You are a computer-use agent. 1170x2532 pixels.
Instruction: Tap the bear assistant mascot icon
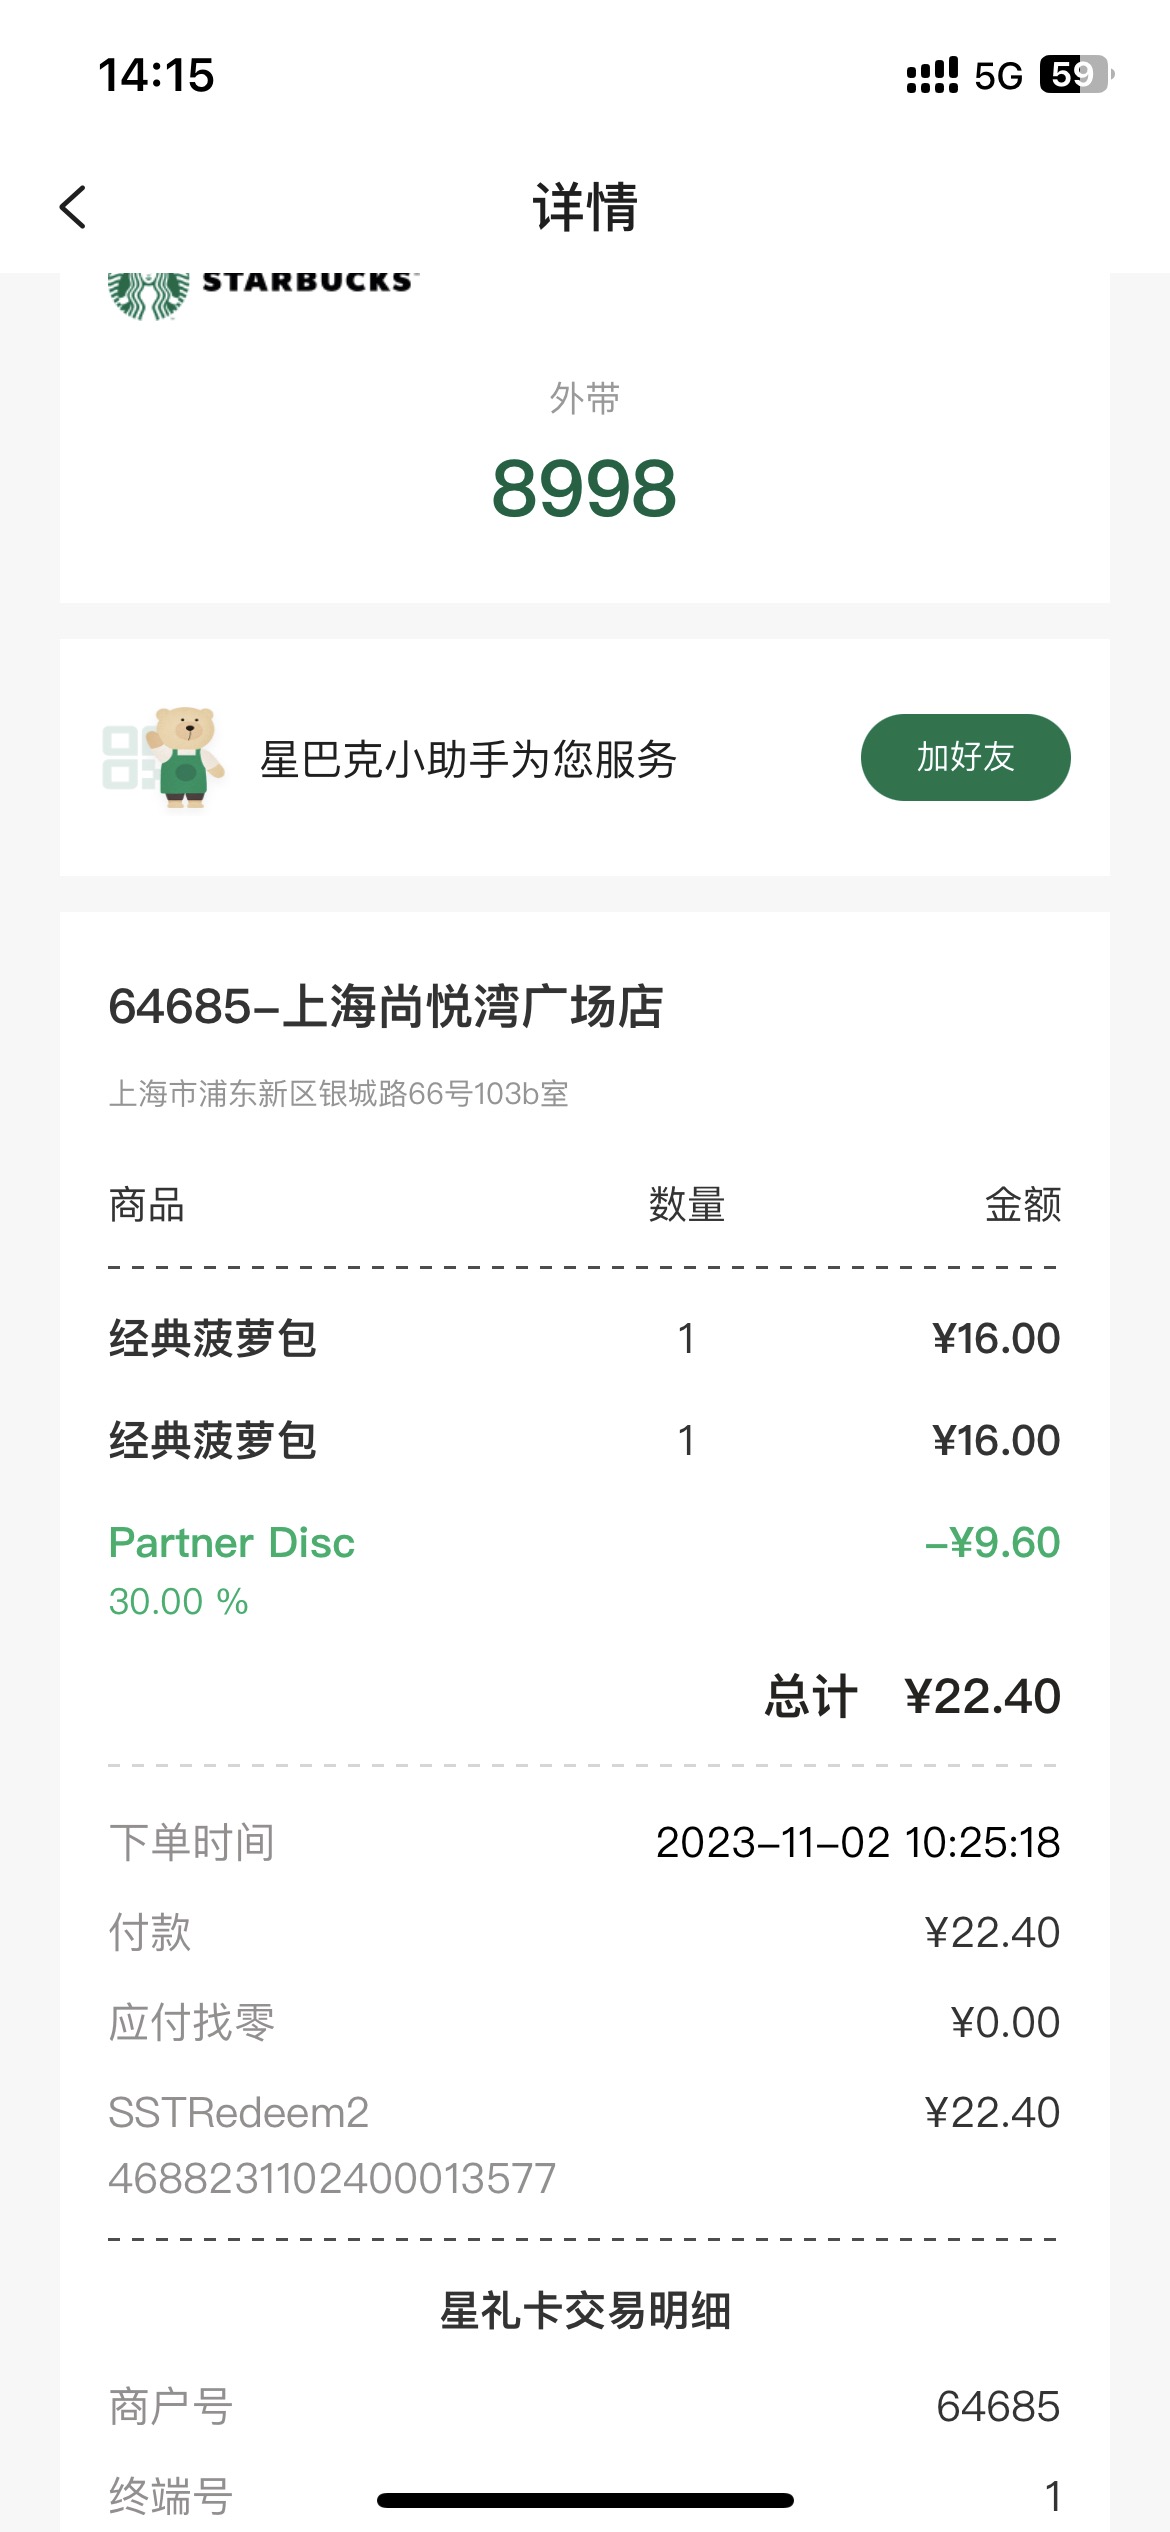point(185,757)
